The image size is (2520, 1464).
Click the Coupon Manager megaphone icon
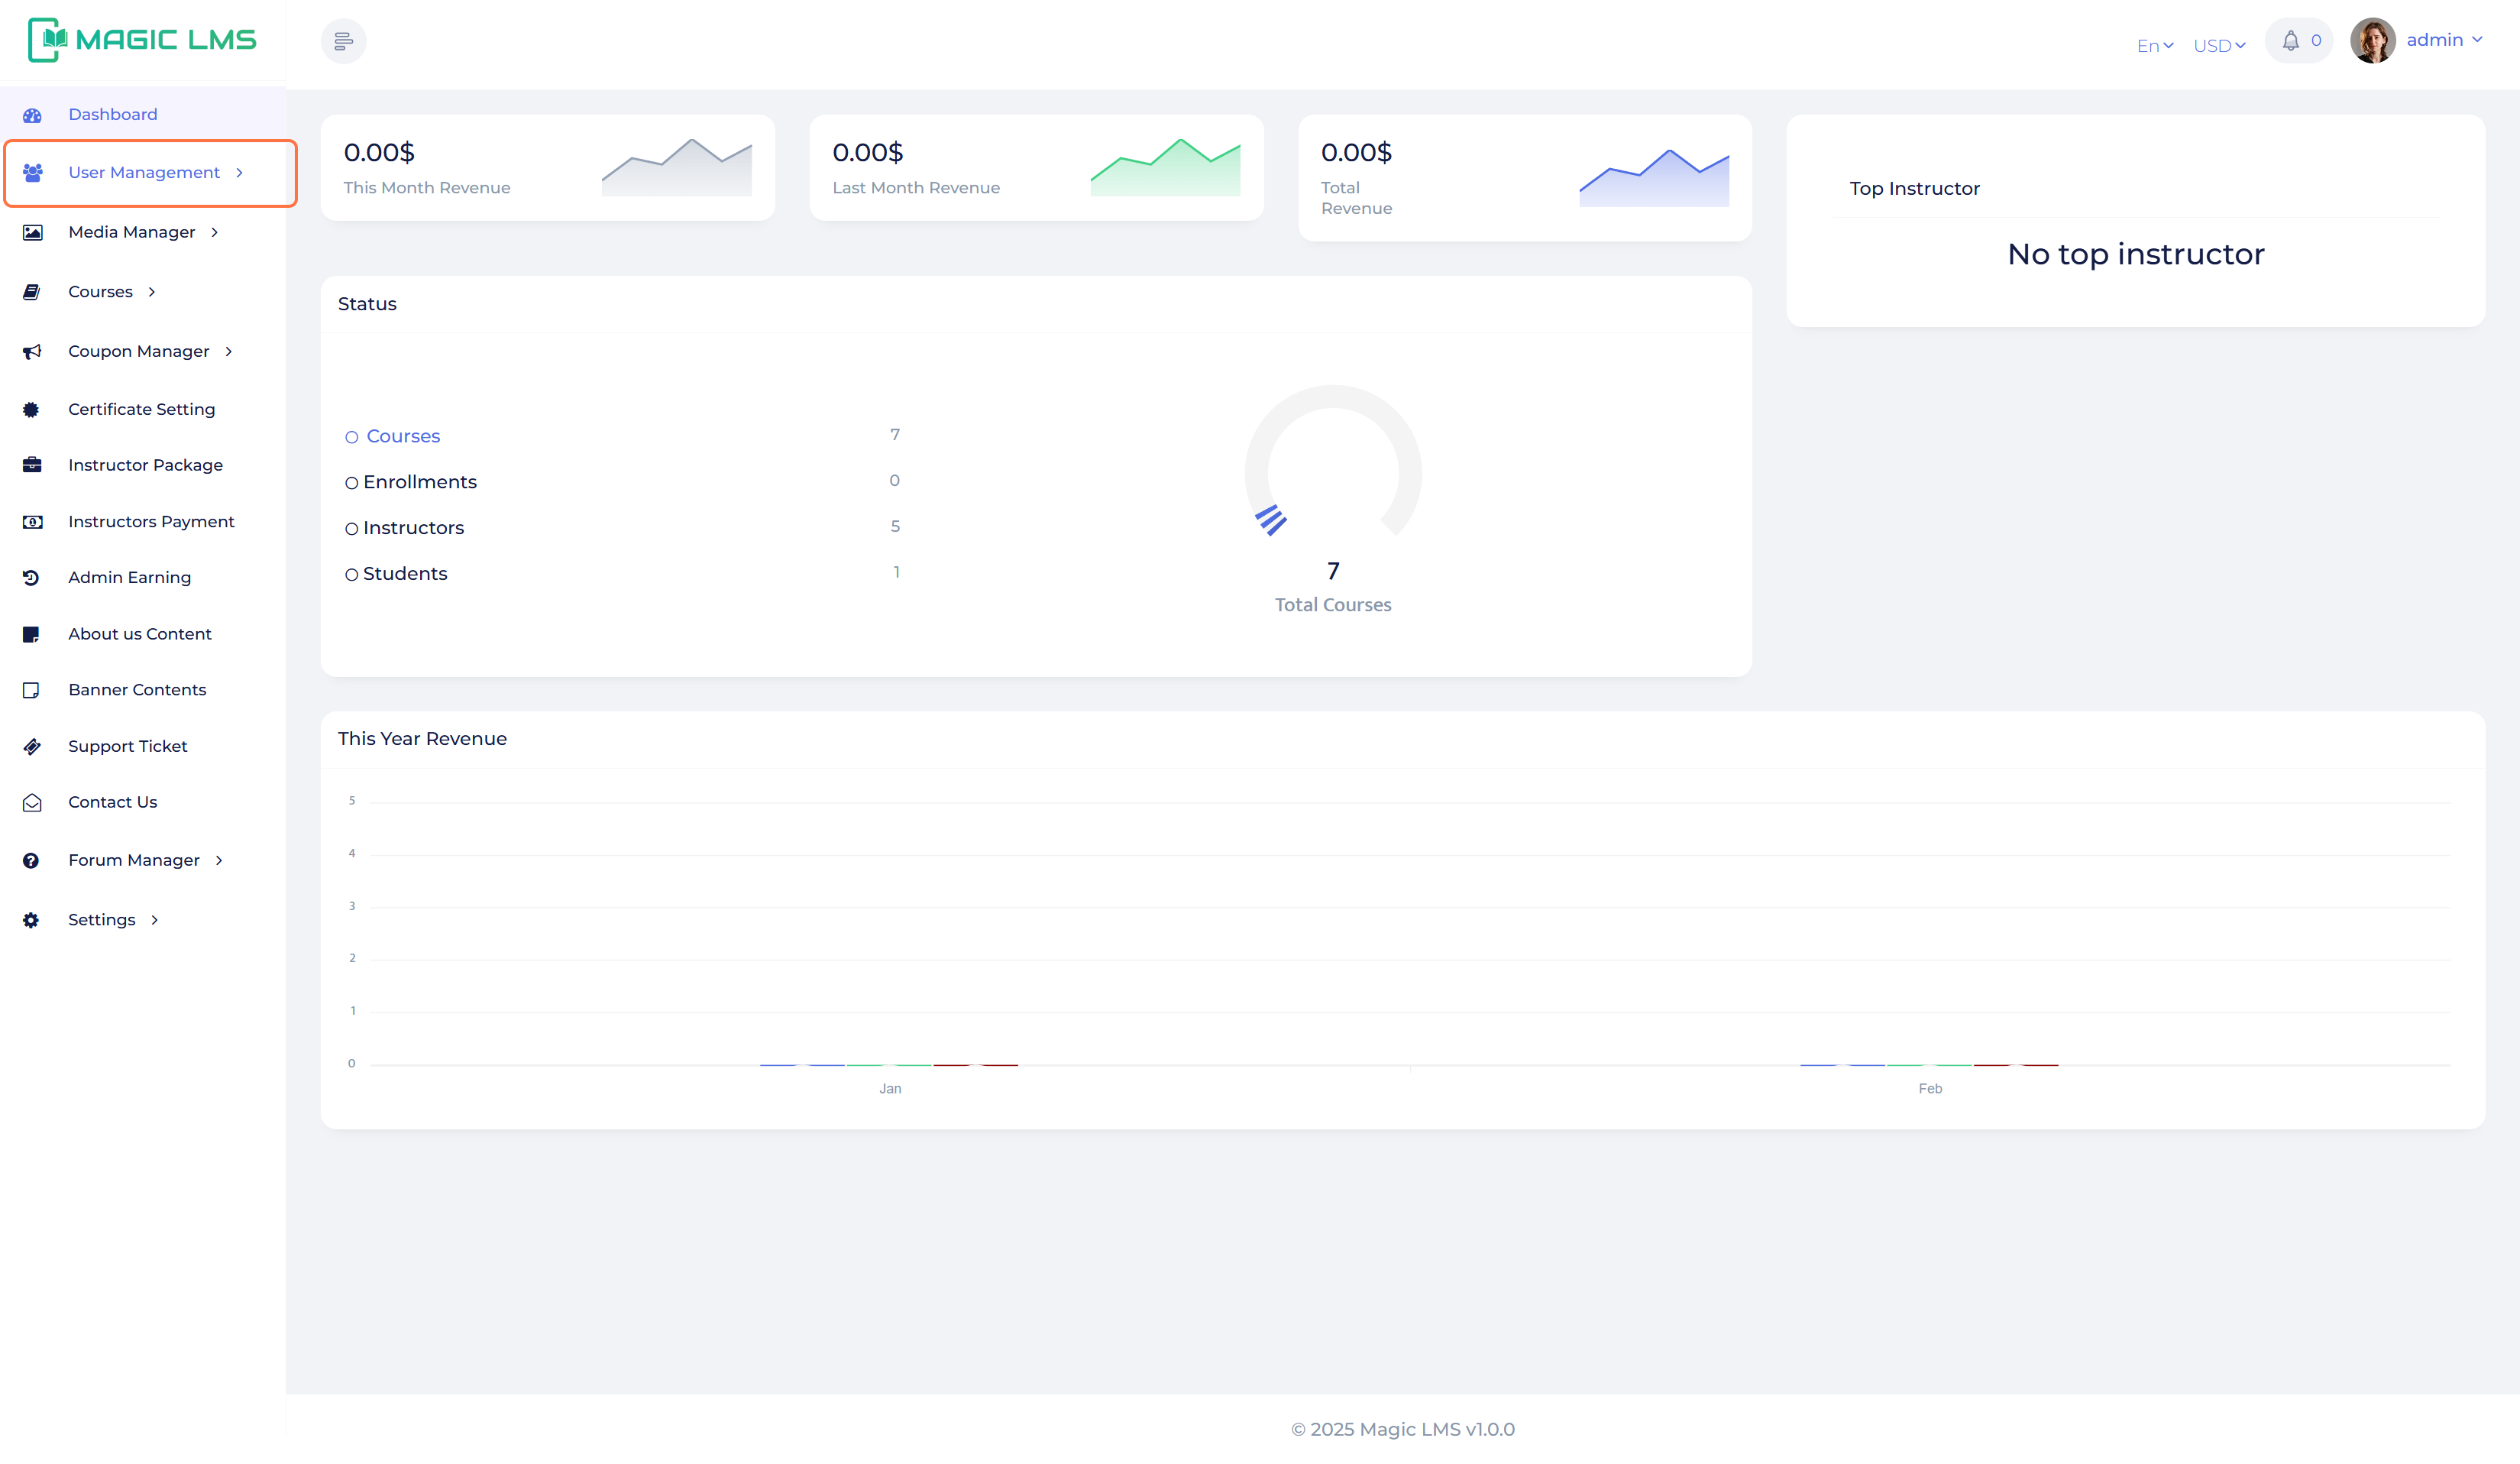tap(32, 351)
